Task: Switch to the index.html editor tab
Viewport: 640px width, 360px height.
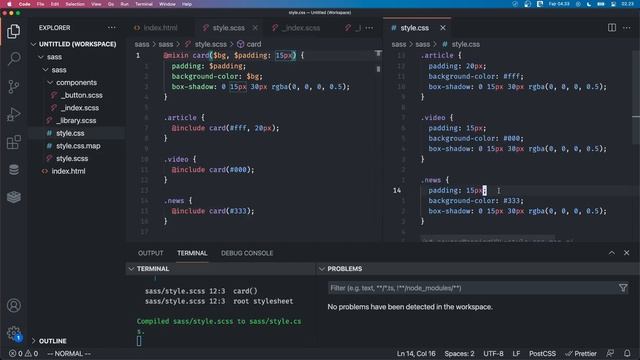Action: click(x=160, y=28)
